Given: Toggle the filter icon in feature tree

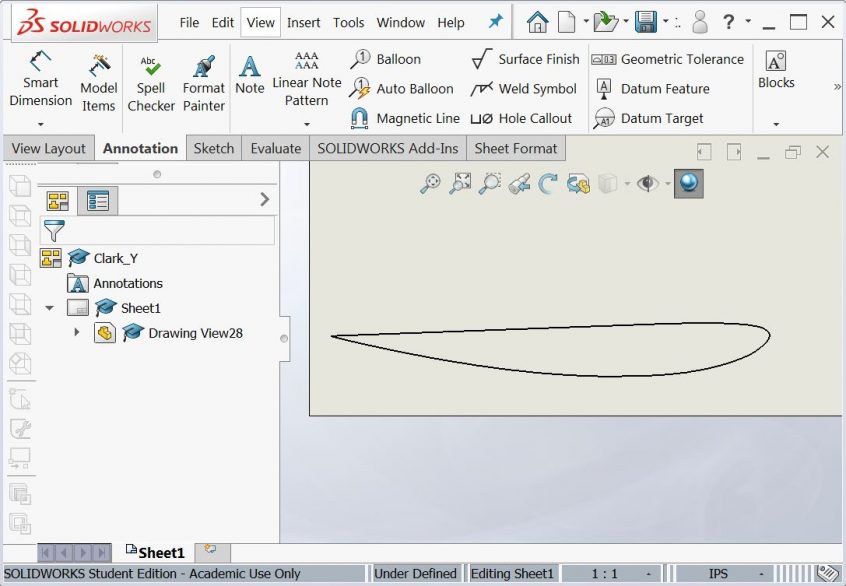Looking at the screenshot, I should tap(54, 231).
